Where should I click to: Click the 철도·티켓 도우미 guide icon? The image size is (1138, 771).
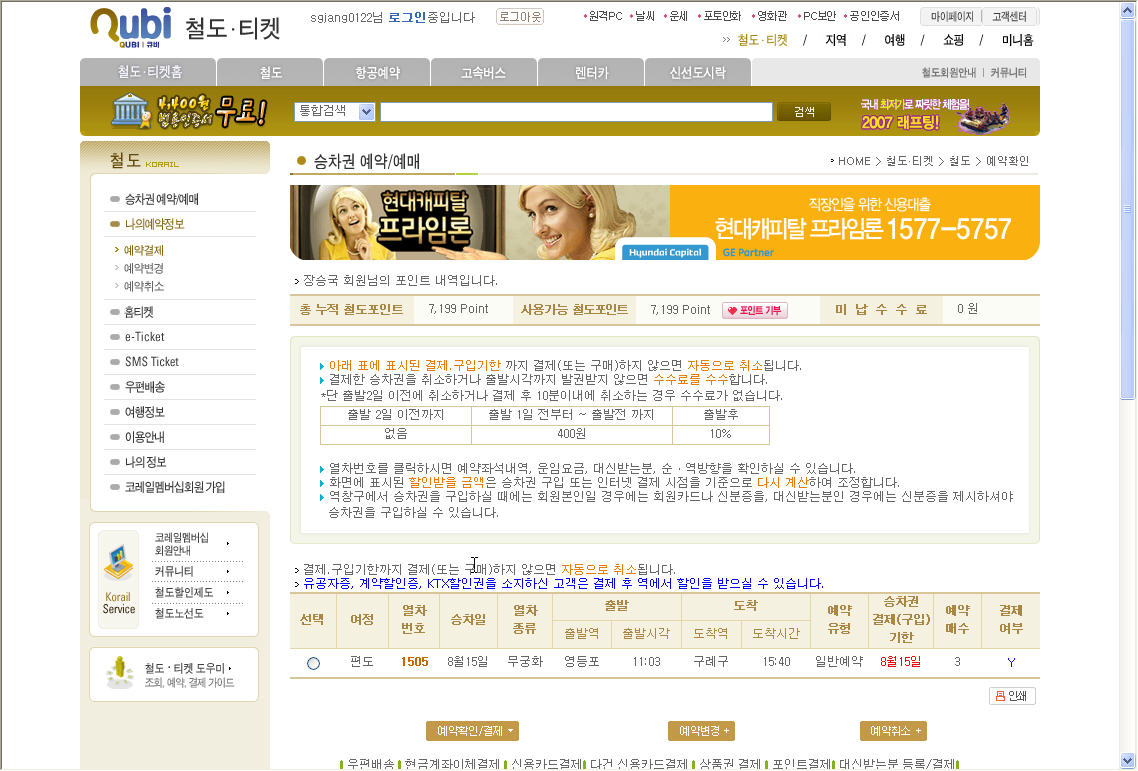click(119, 673)
